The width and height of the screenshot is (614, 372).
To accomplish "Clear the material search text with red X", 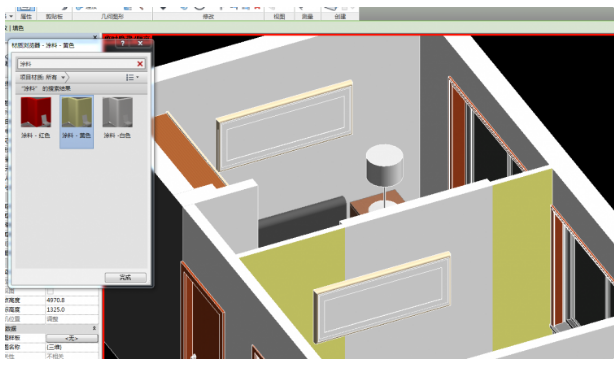I will click(140, 63).
